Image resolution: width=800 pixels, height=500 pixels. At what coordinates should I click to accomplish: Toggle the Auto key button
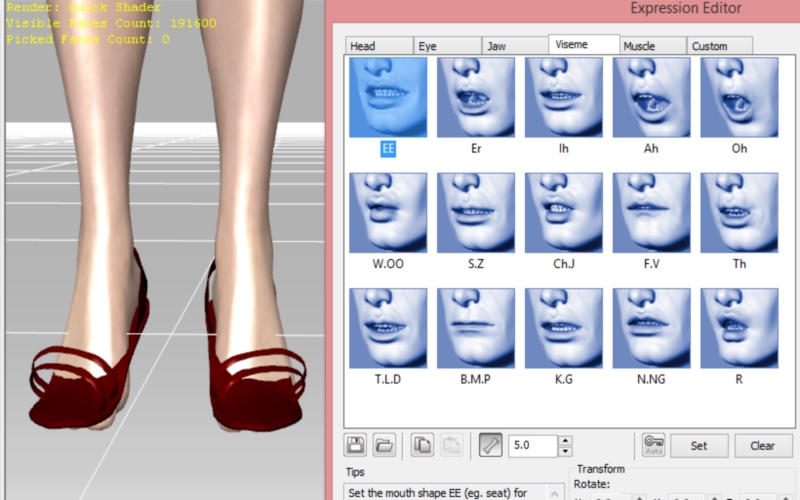point(654,446)
